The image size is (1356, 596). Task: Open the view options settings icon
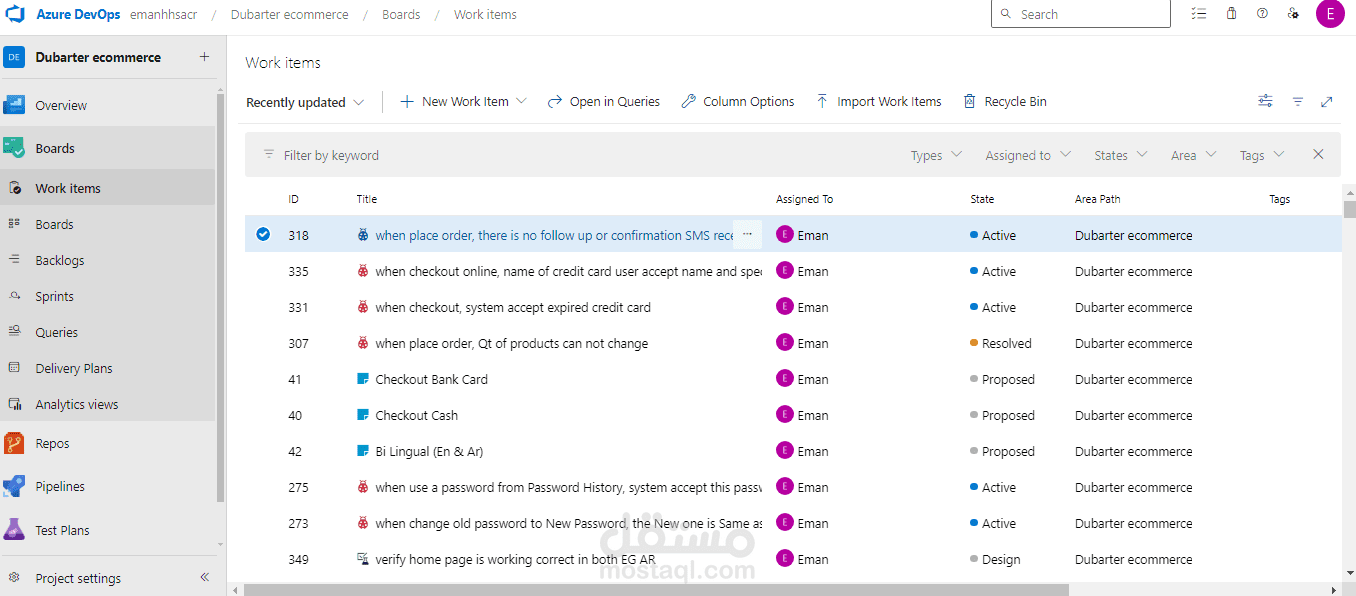click(1265, 101)
